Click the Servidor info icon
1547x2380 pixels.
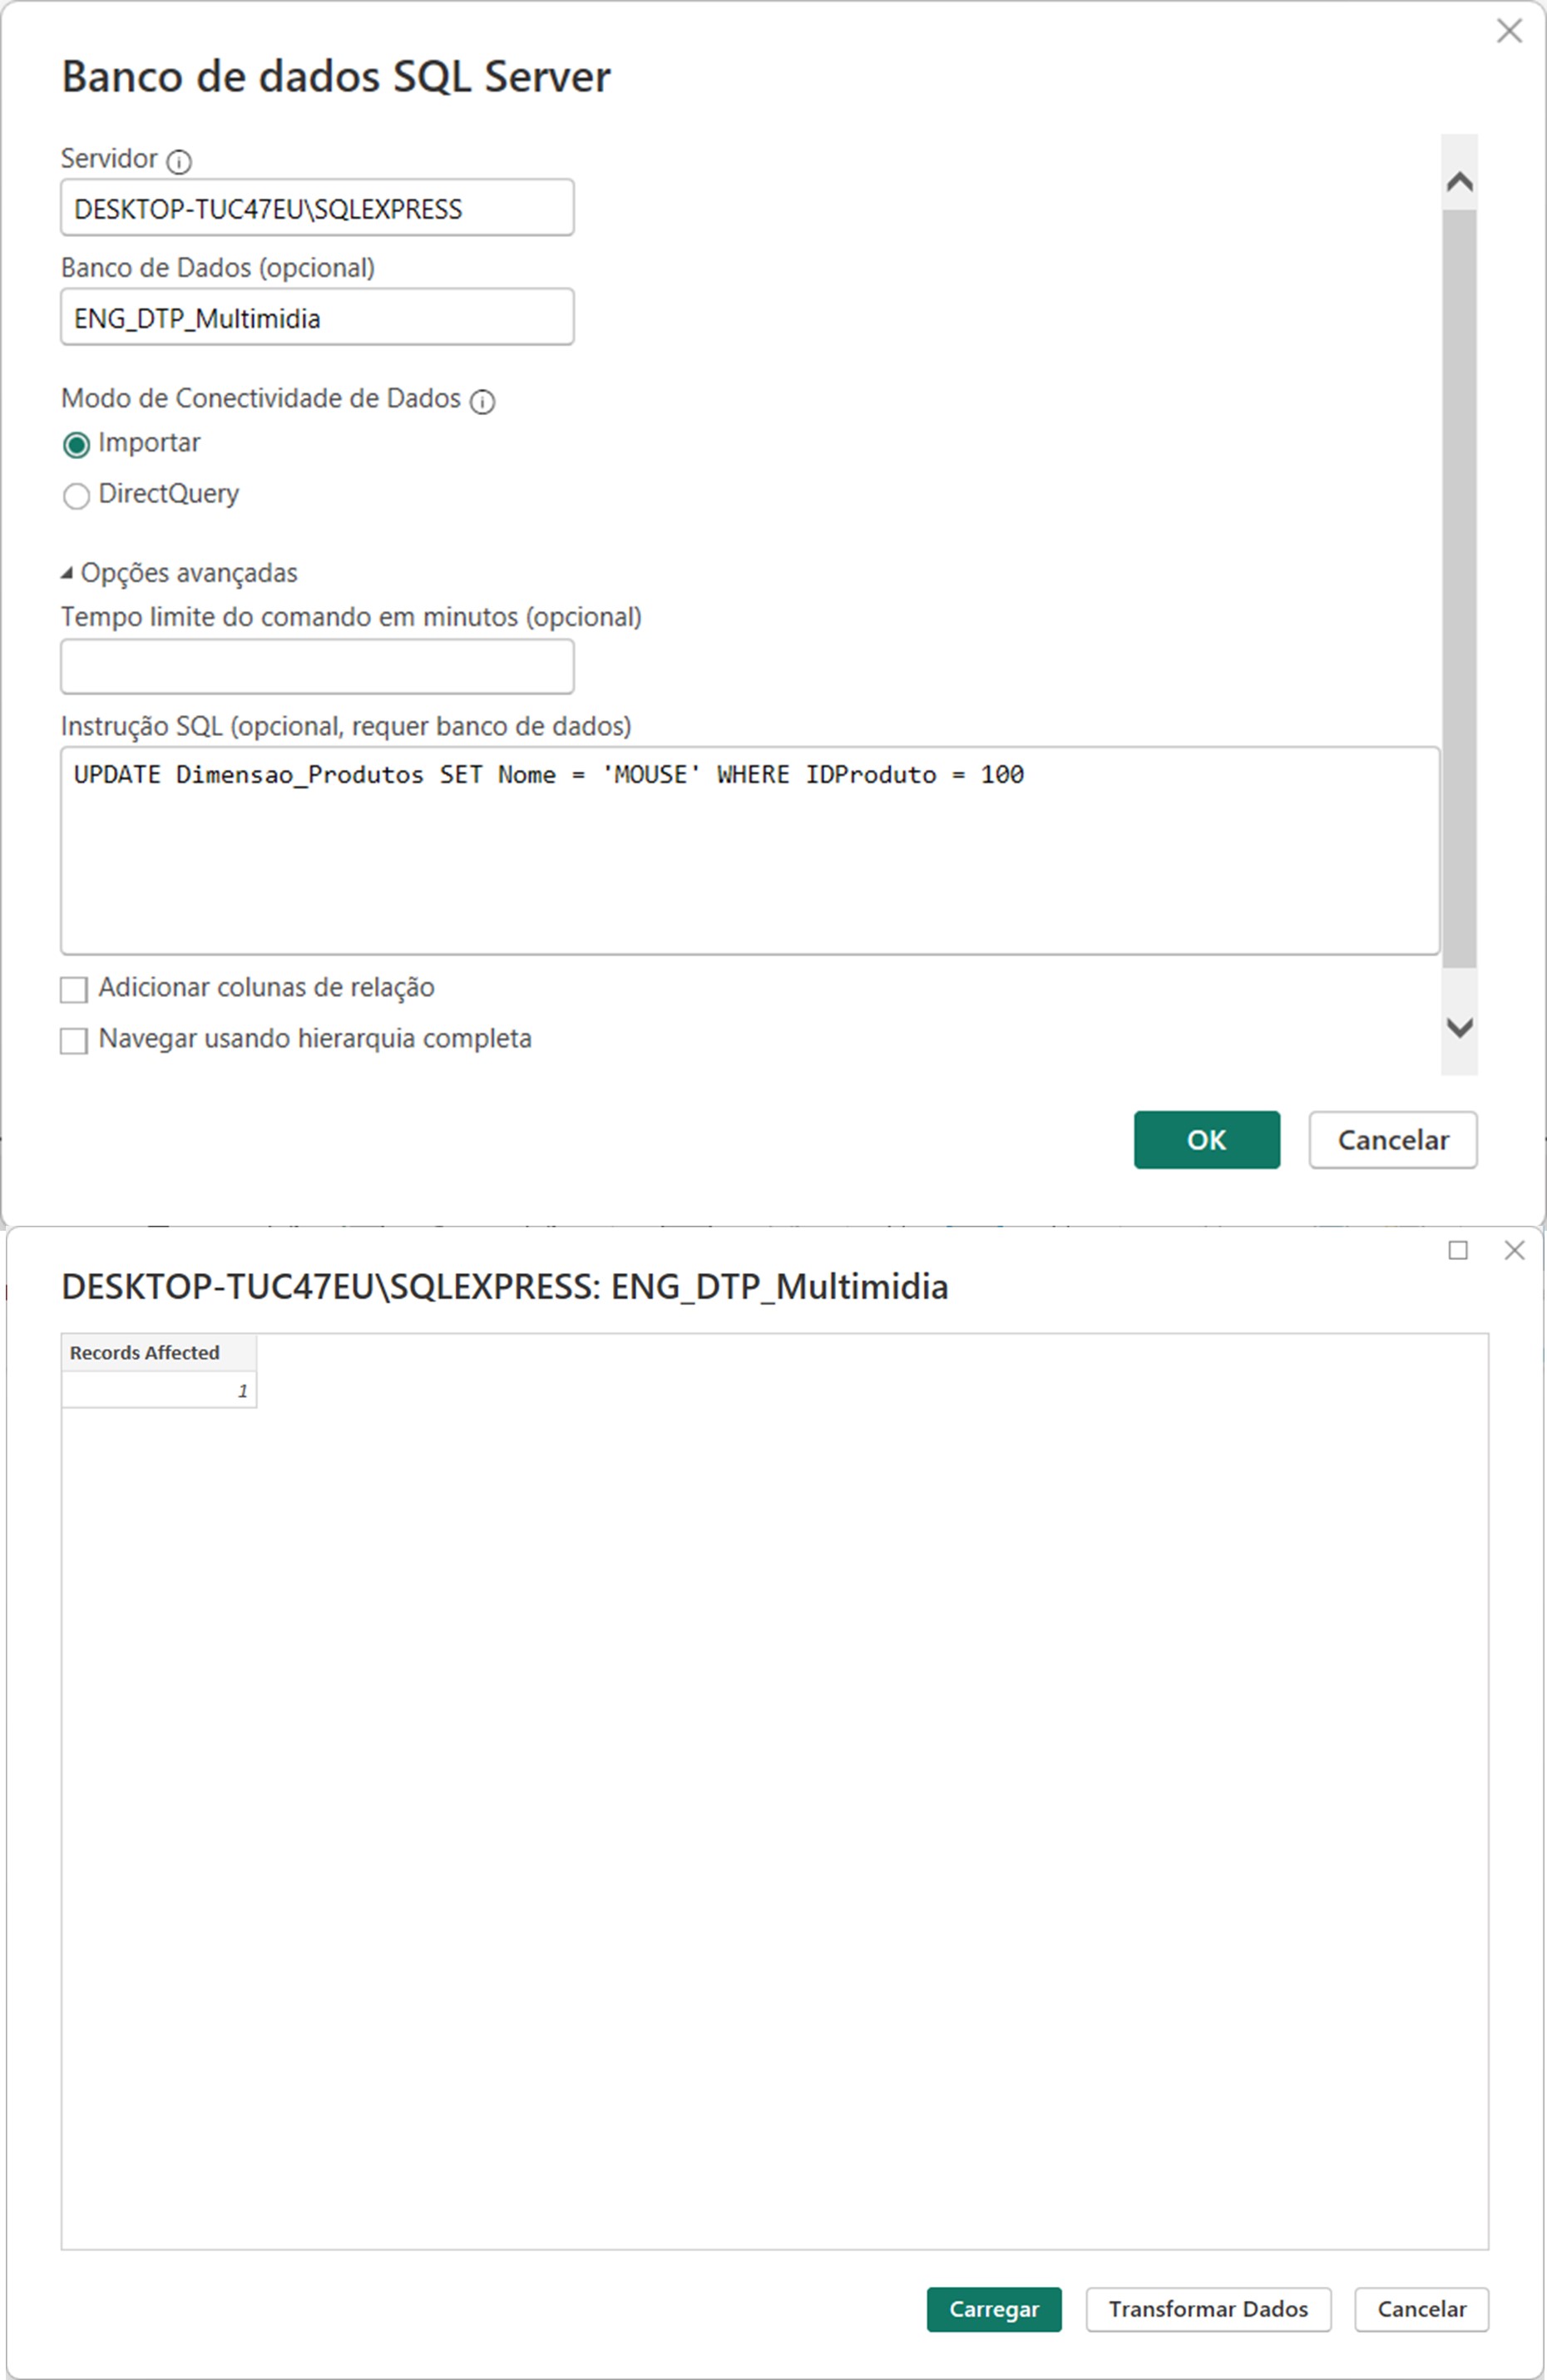[x=179, y=161]
